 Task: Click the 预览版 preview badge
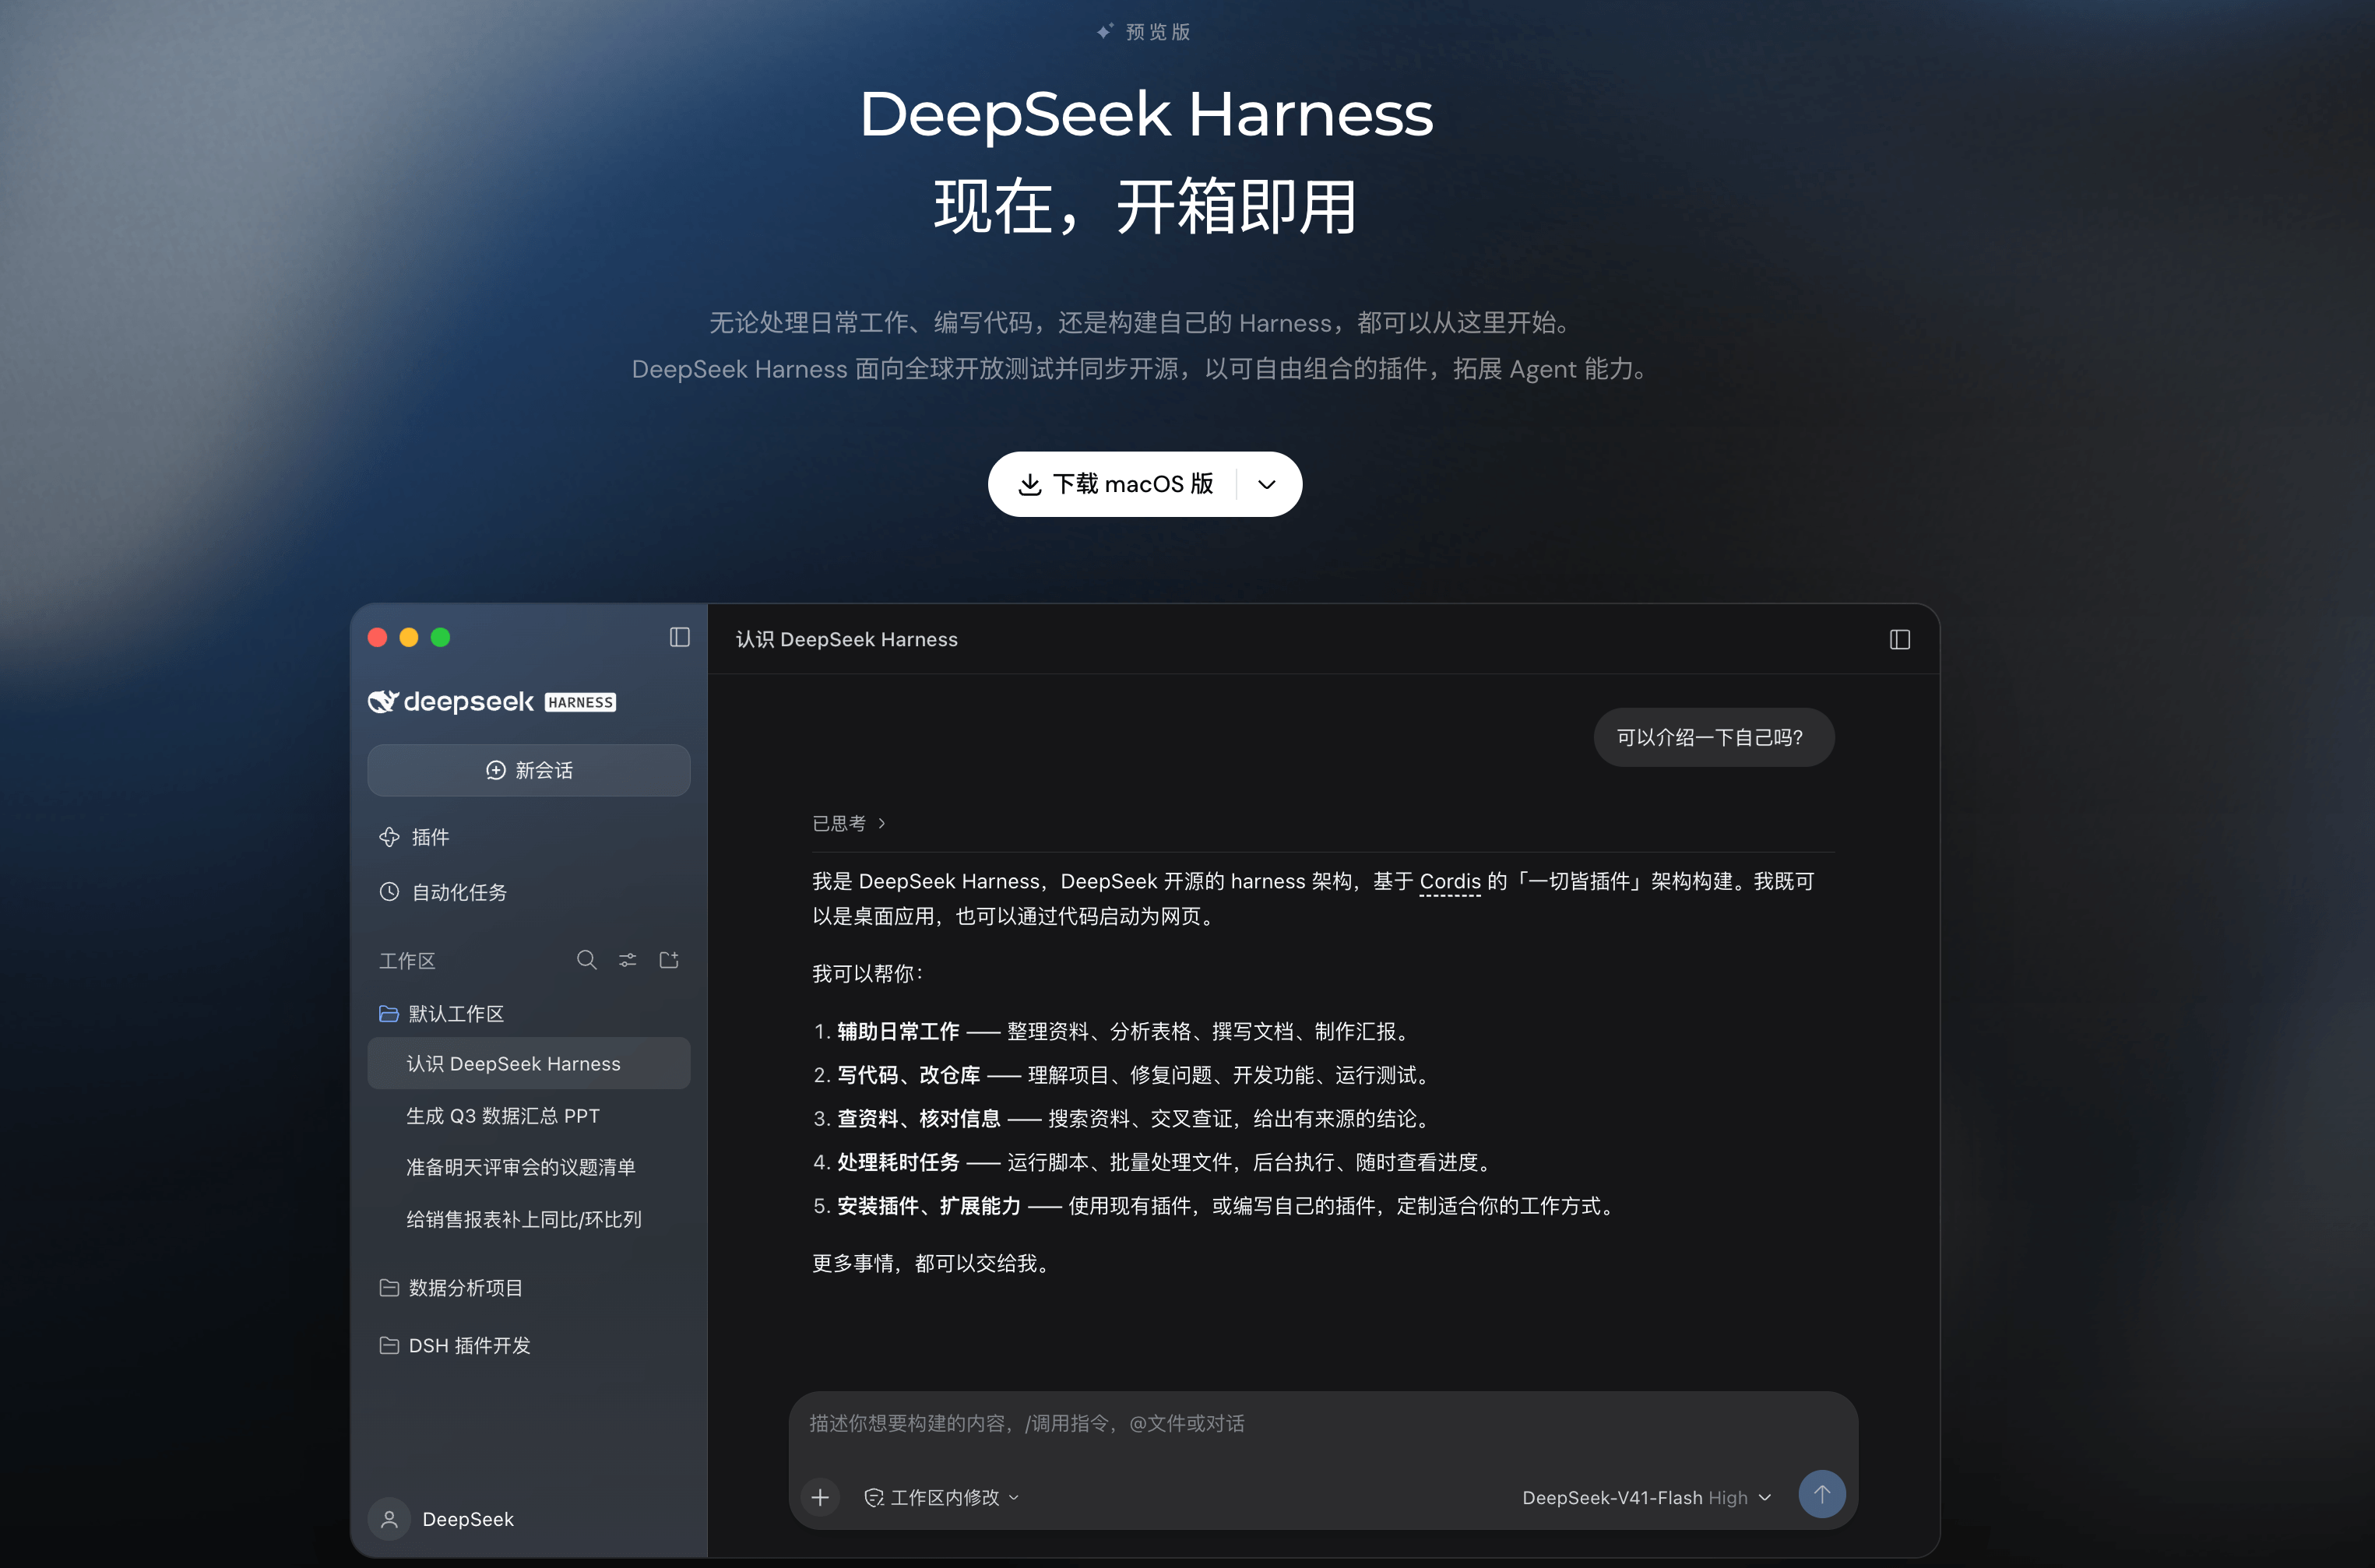click(1143, 32)
